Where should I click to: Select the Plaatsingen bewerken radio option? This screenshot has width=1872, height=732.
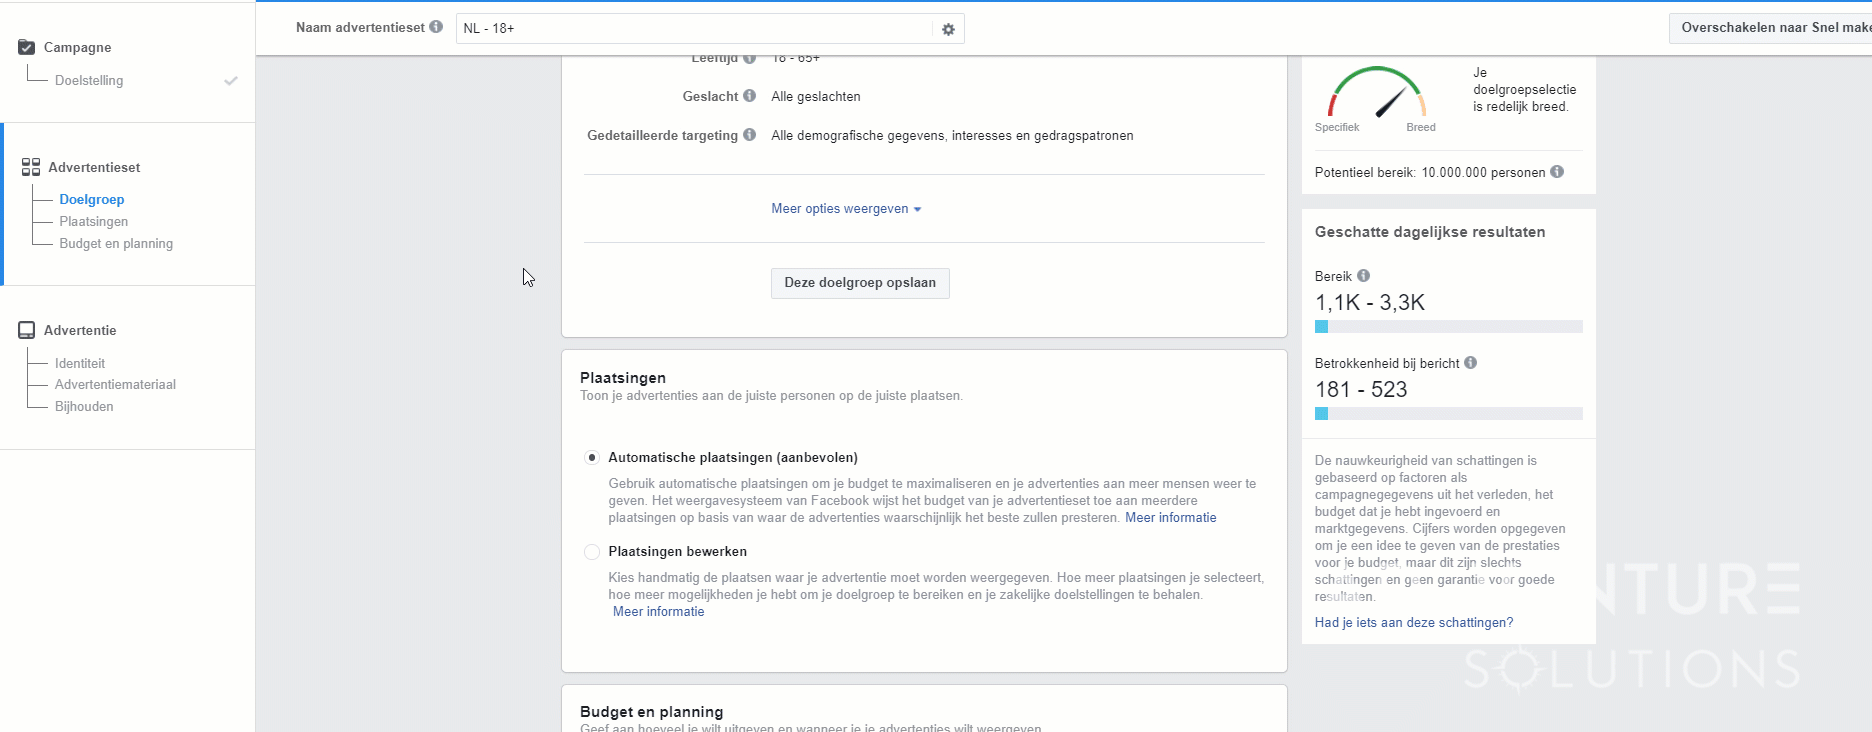click(592, 552)
